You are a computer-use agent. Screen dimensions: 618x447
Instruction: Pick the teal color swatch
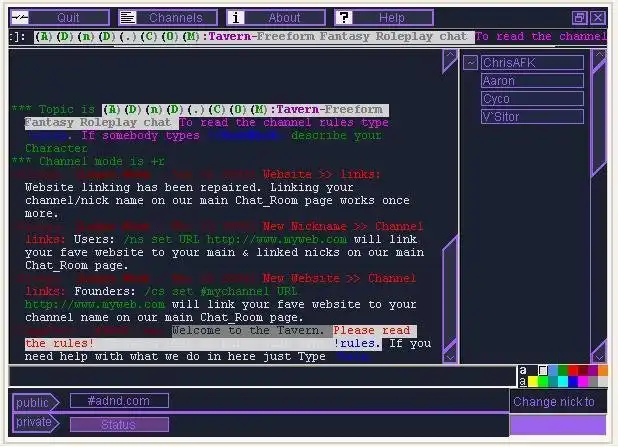point(553,381)
